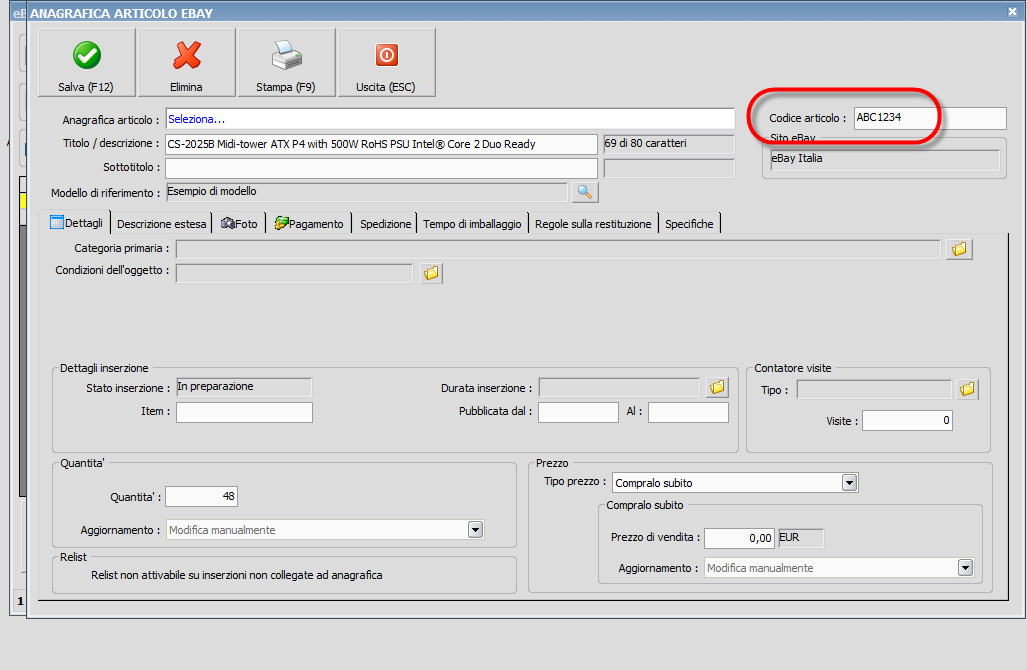Click the Relist non attivabile message text
1027x670 pixels.
point(236,575)
